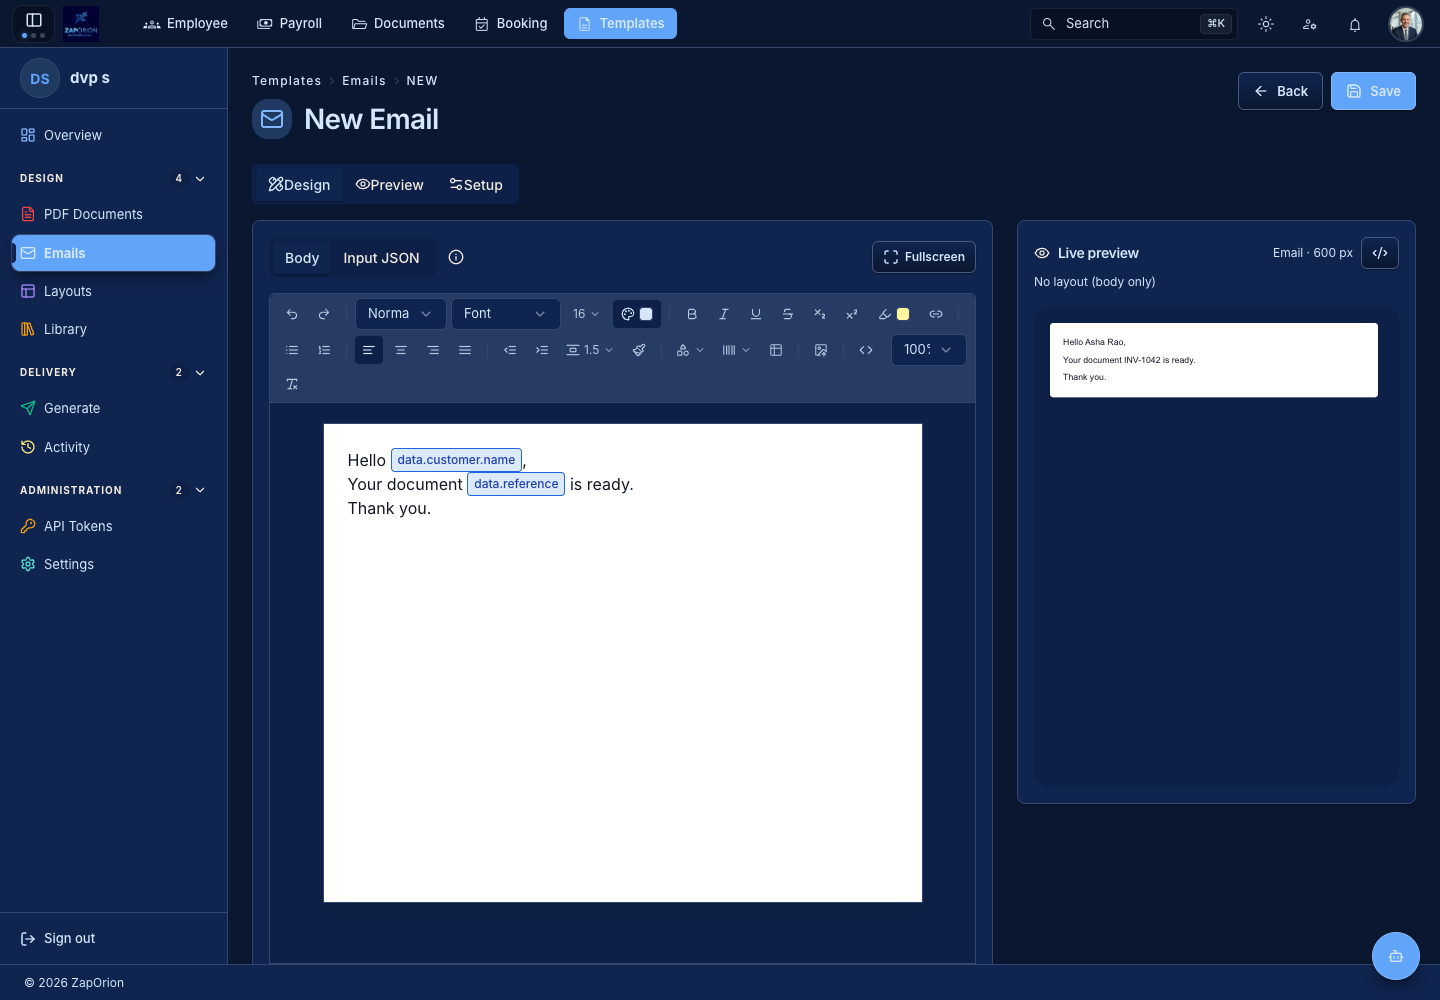
Task: Open the Normal paragraph style dropdown
Action: pyautogui.click(x=400, y=314)
